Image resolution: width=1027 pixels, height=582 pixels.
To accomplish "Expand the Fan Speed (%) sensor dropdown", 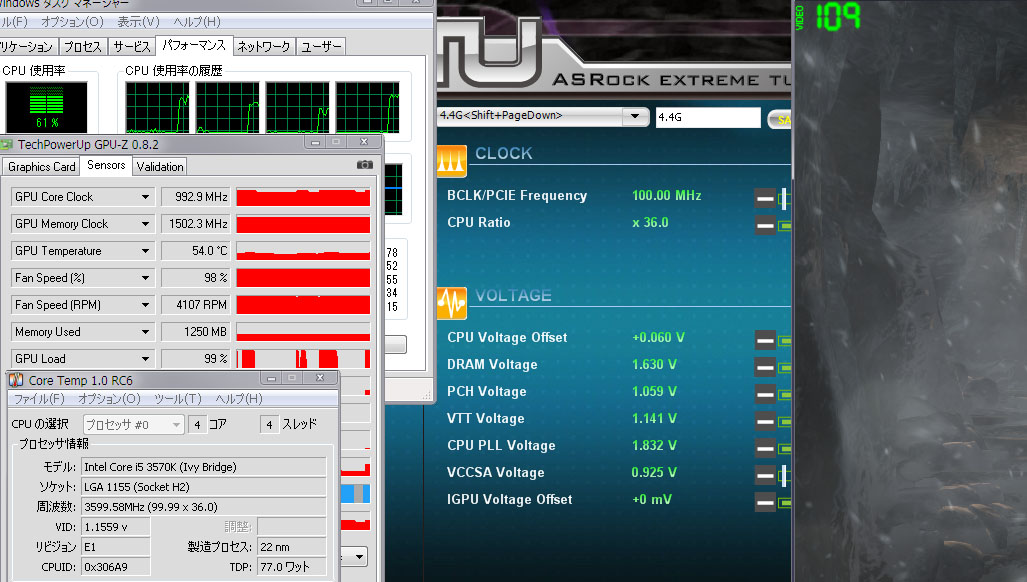I will 145,278.
